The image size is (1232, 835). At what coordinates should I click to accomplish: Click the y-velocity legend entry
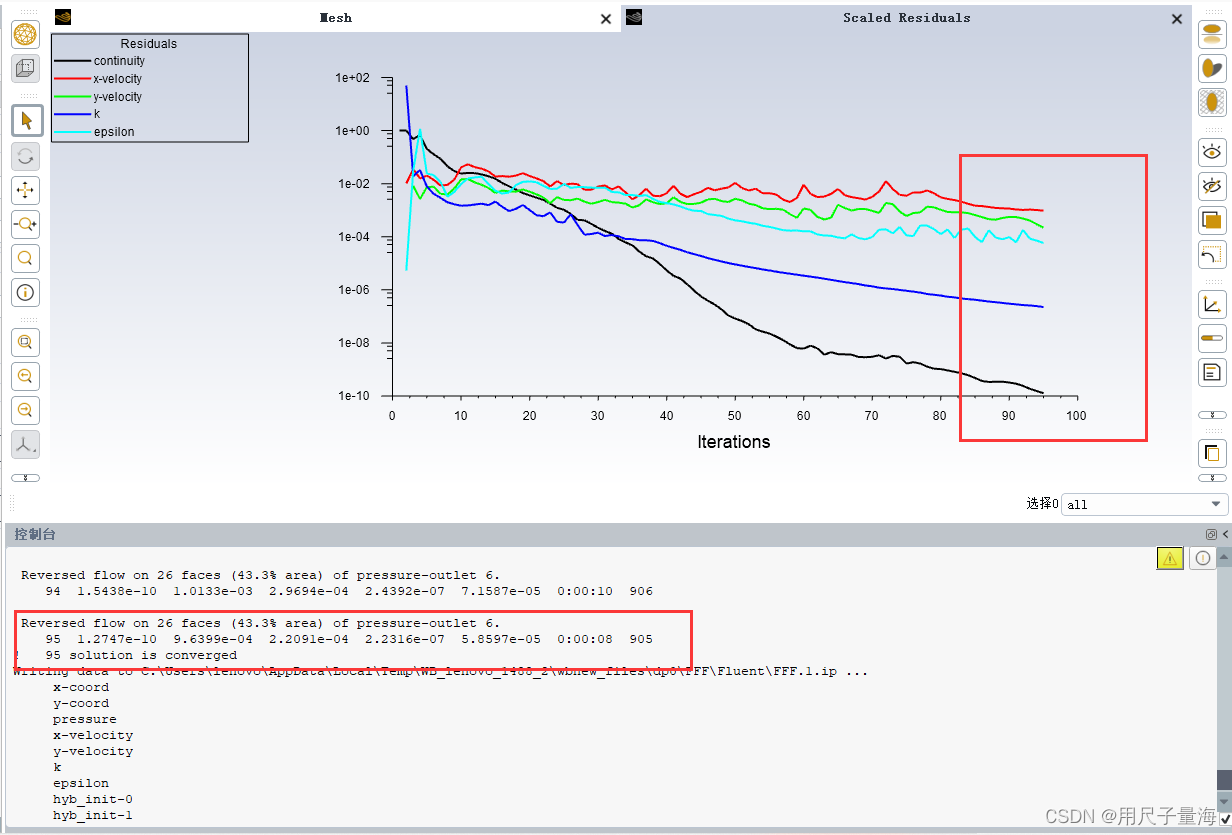98,97
